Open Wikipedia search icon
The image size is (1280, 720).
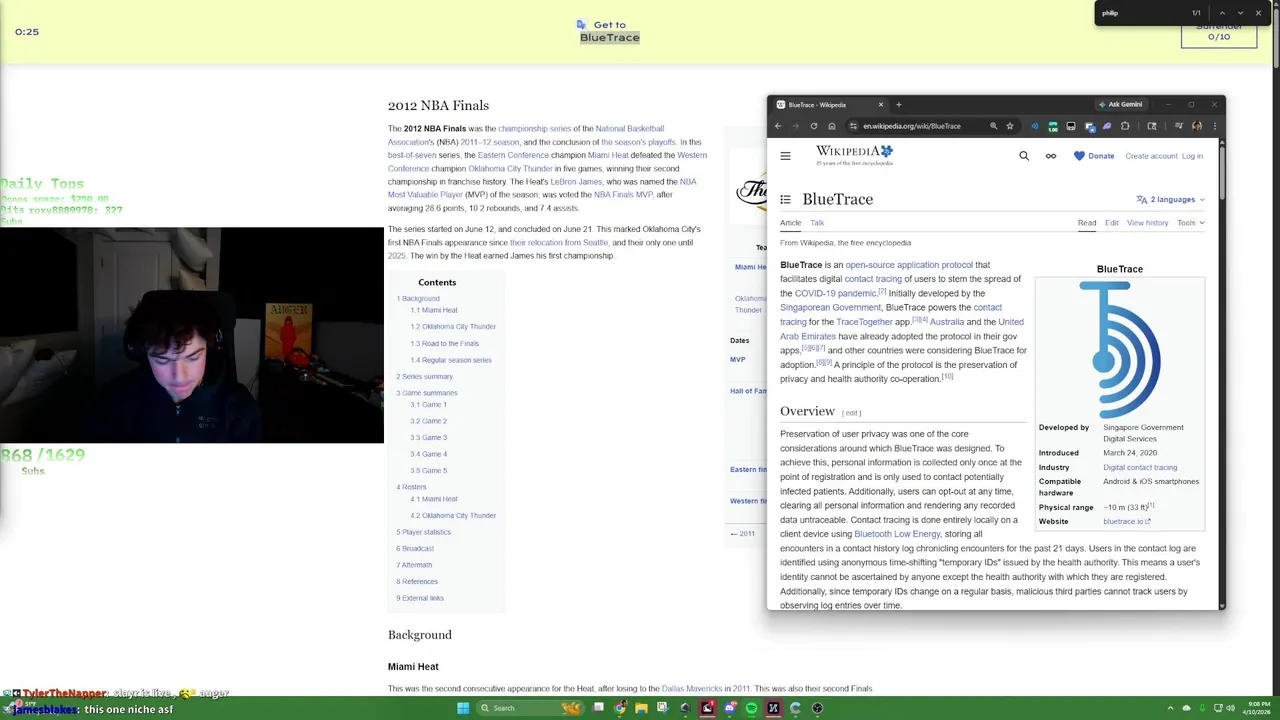(x=1024, y=156)
